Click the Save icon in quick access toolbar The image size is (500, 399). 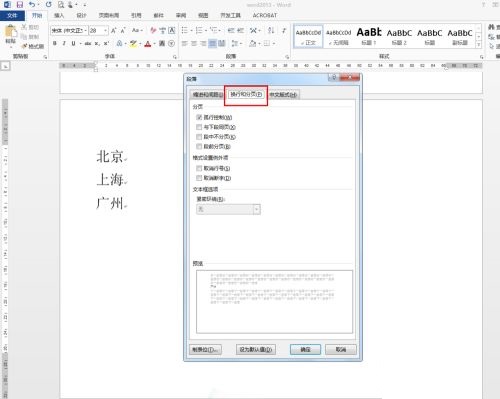[x=20, y=5]
